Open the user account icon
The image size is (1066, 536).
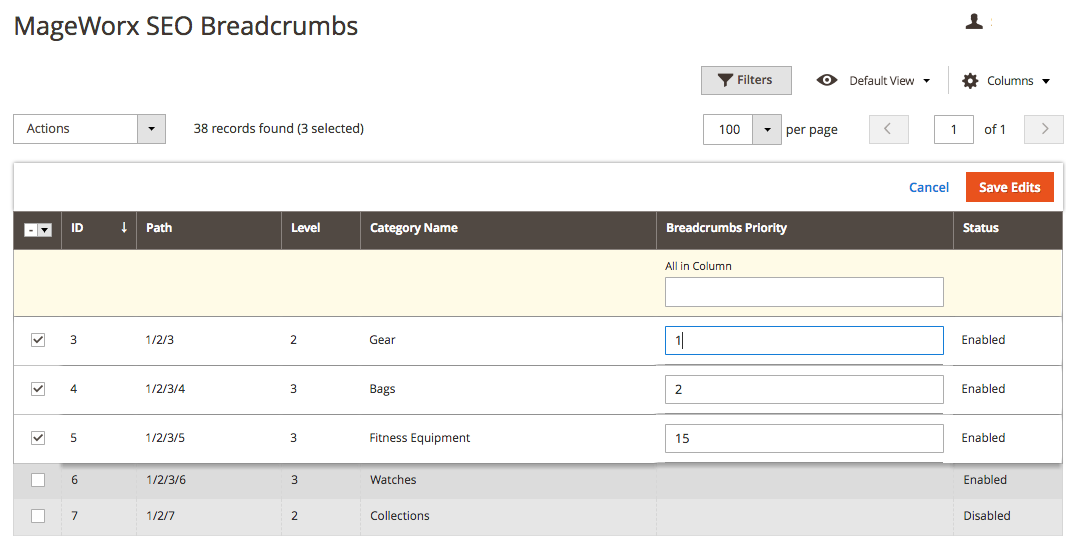coord(974,22)
